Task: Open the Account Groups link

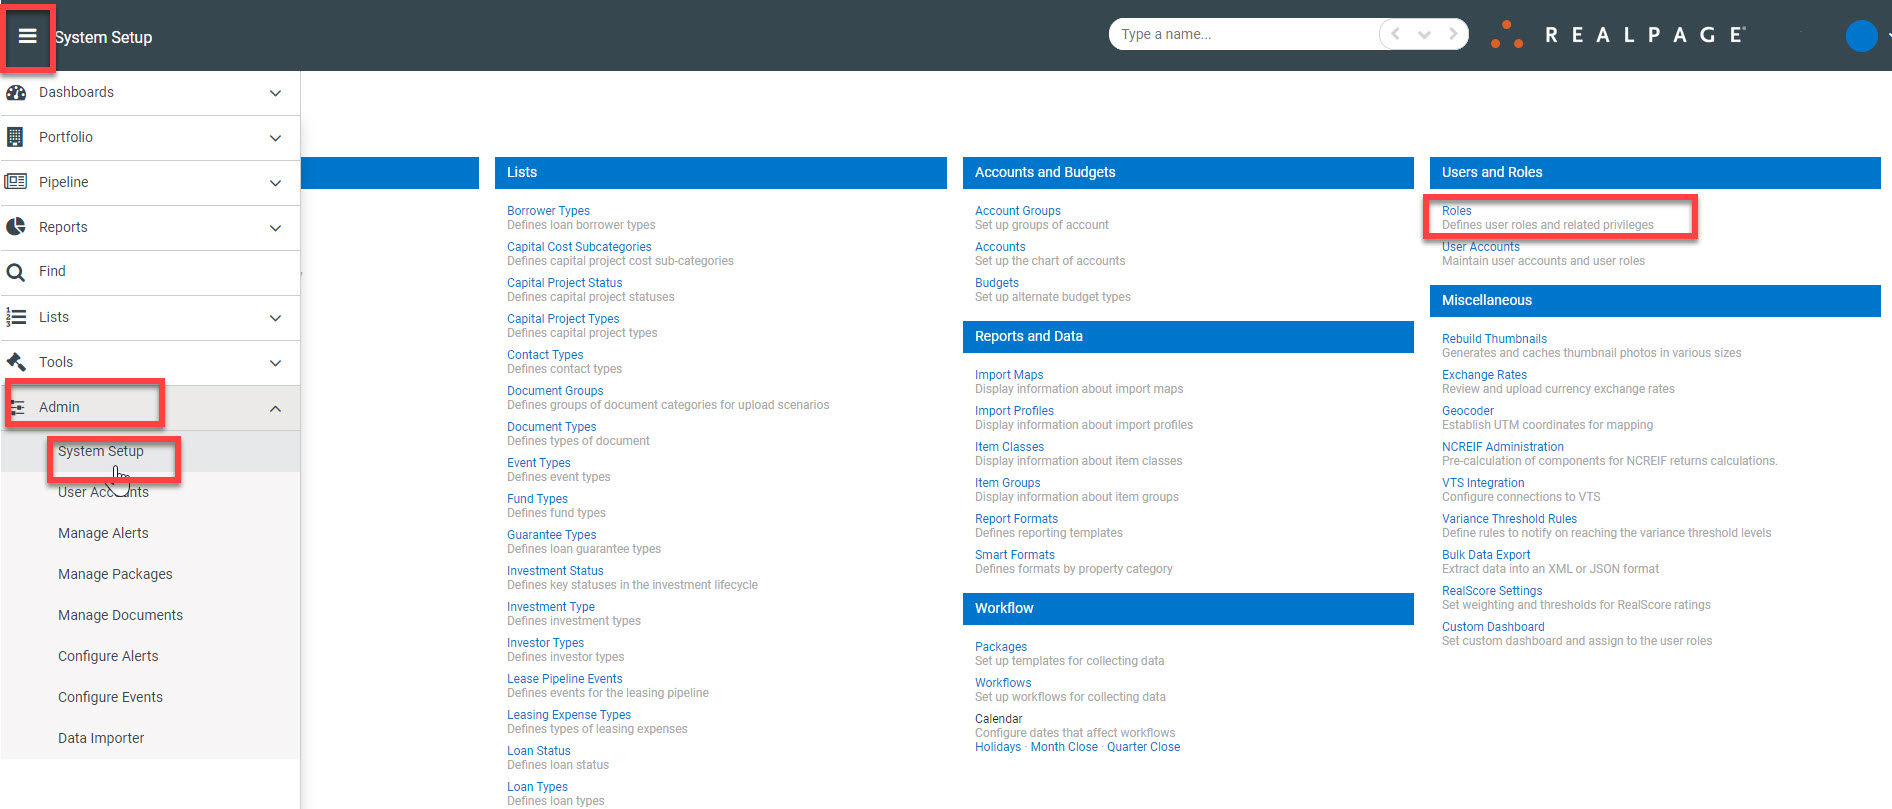Action: tap(1018, 211)
